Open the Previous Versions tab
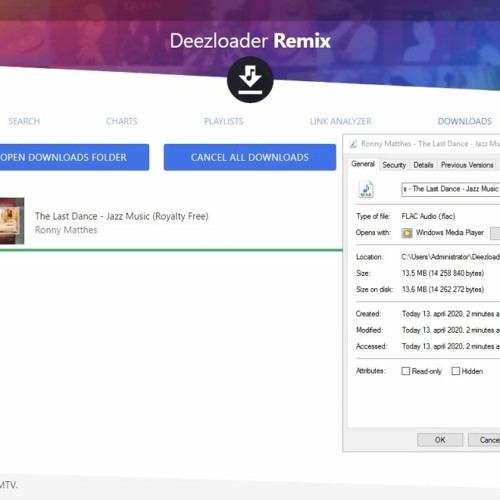 (467, 165)
